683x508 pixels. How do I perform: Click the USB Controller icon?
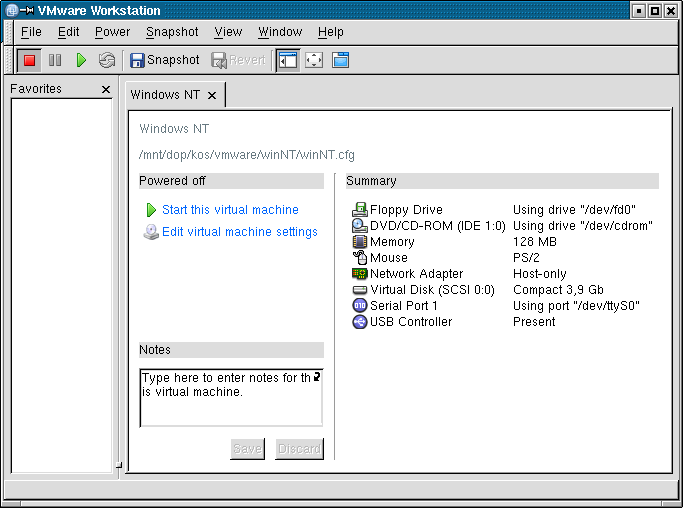[x=360, y=322]
